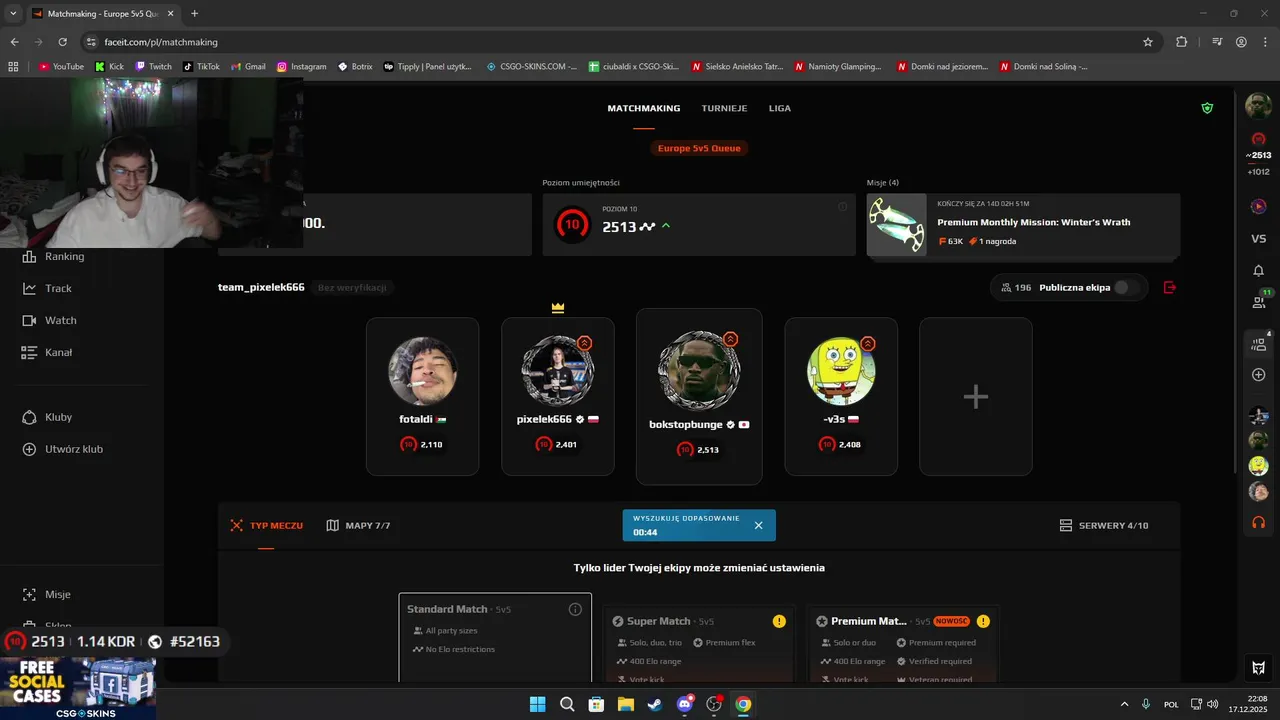Open the Chrome extensions puzzle icon
This screenshot has width=1280, height=720.
[1181, 42]
